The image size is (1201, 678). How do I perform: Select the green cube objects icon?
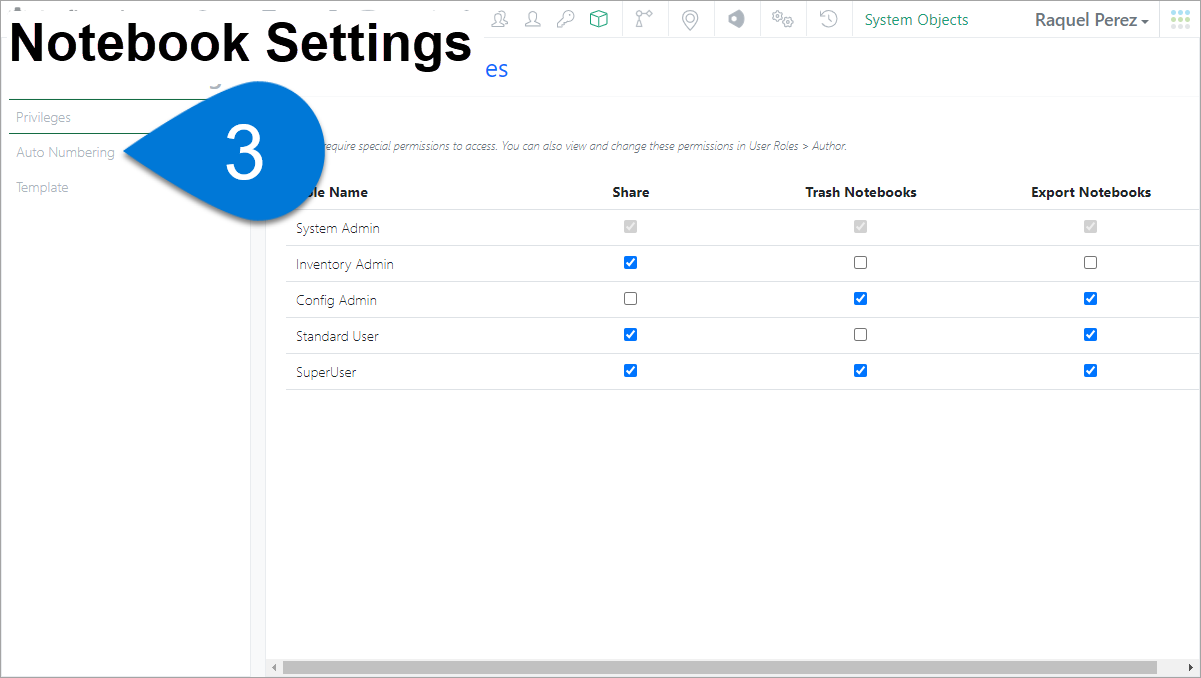pos(598,19)
